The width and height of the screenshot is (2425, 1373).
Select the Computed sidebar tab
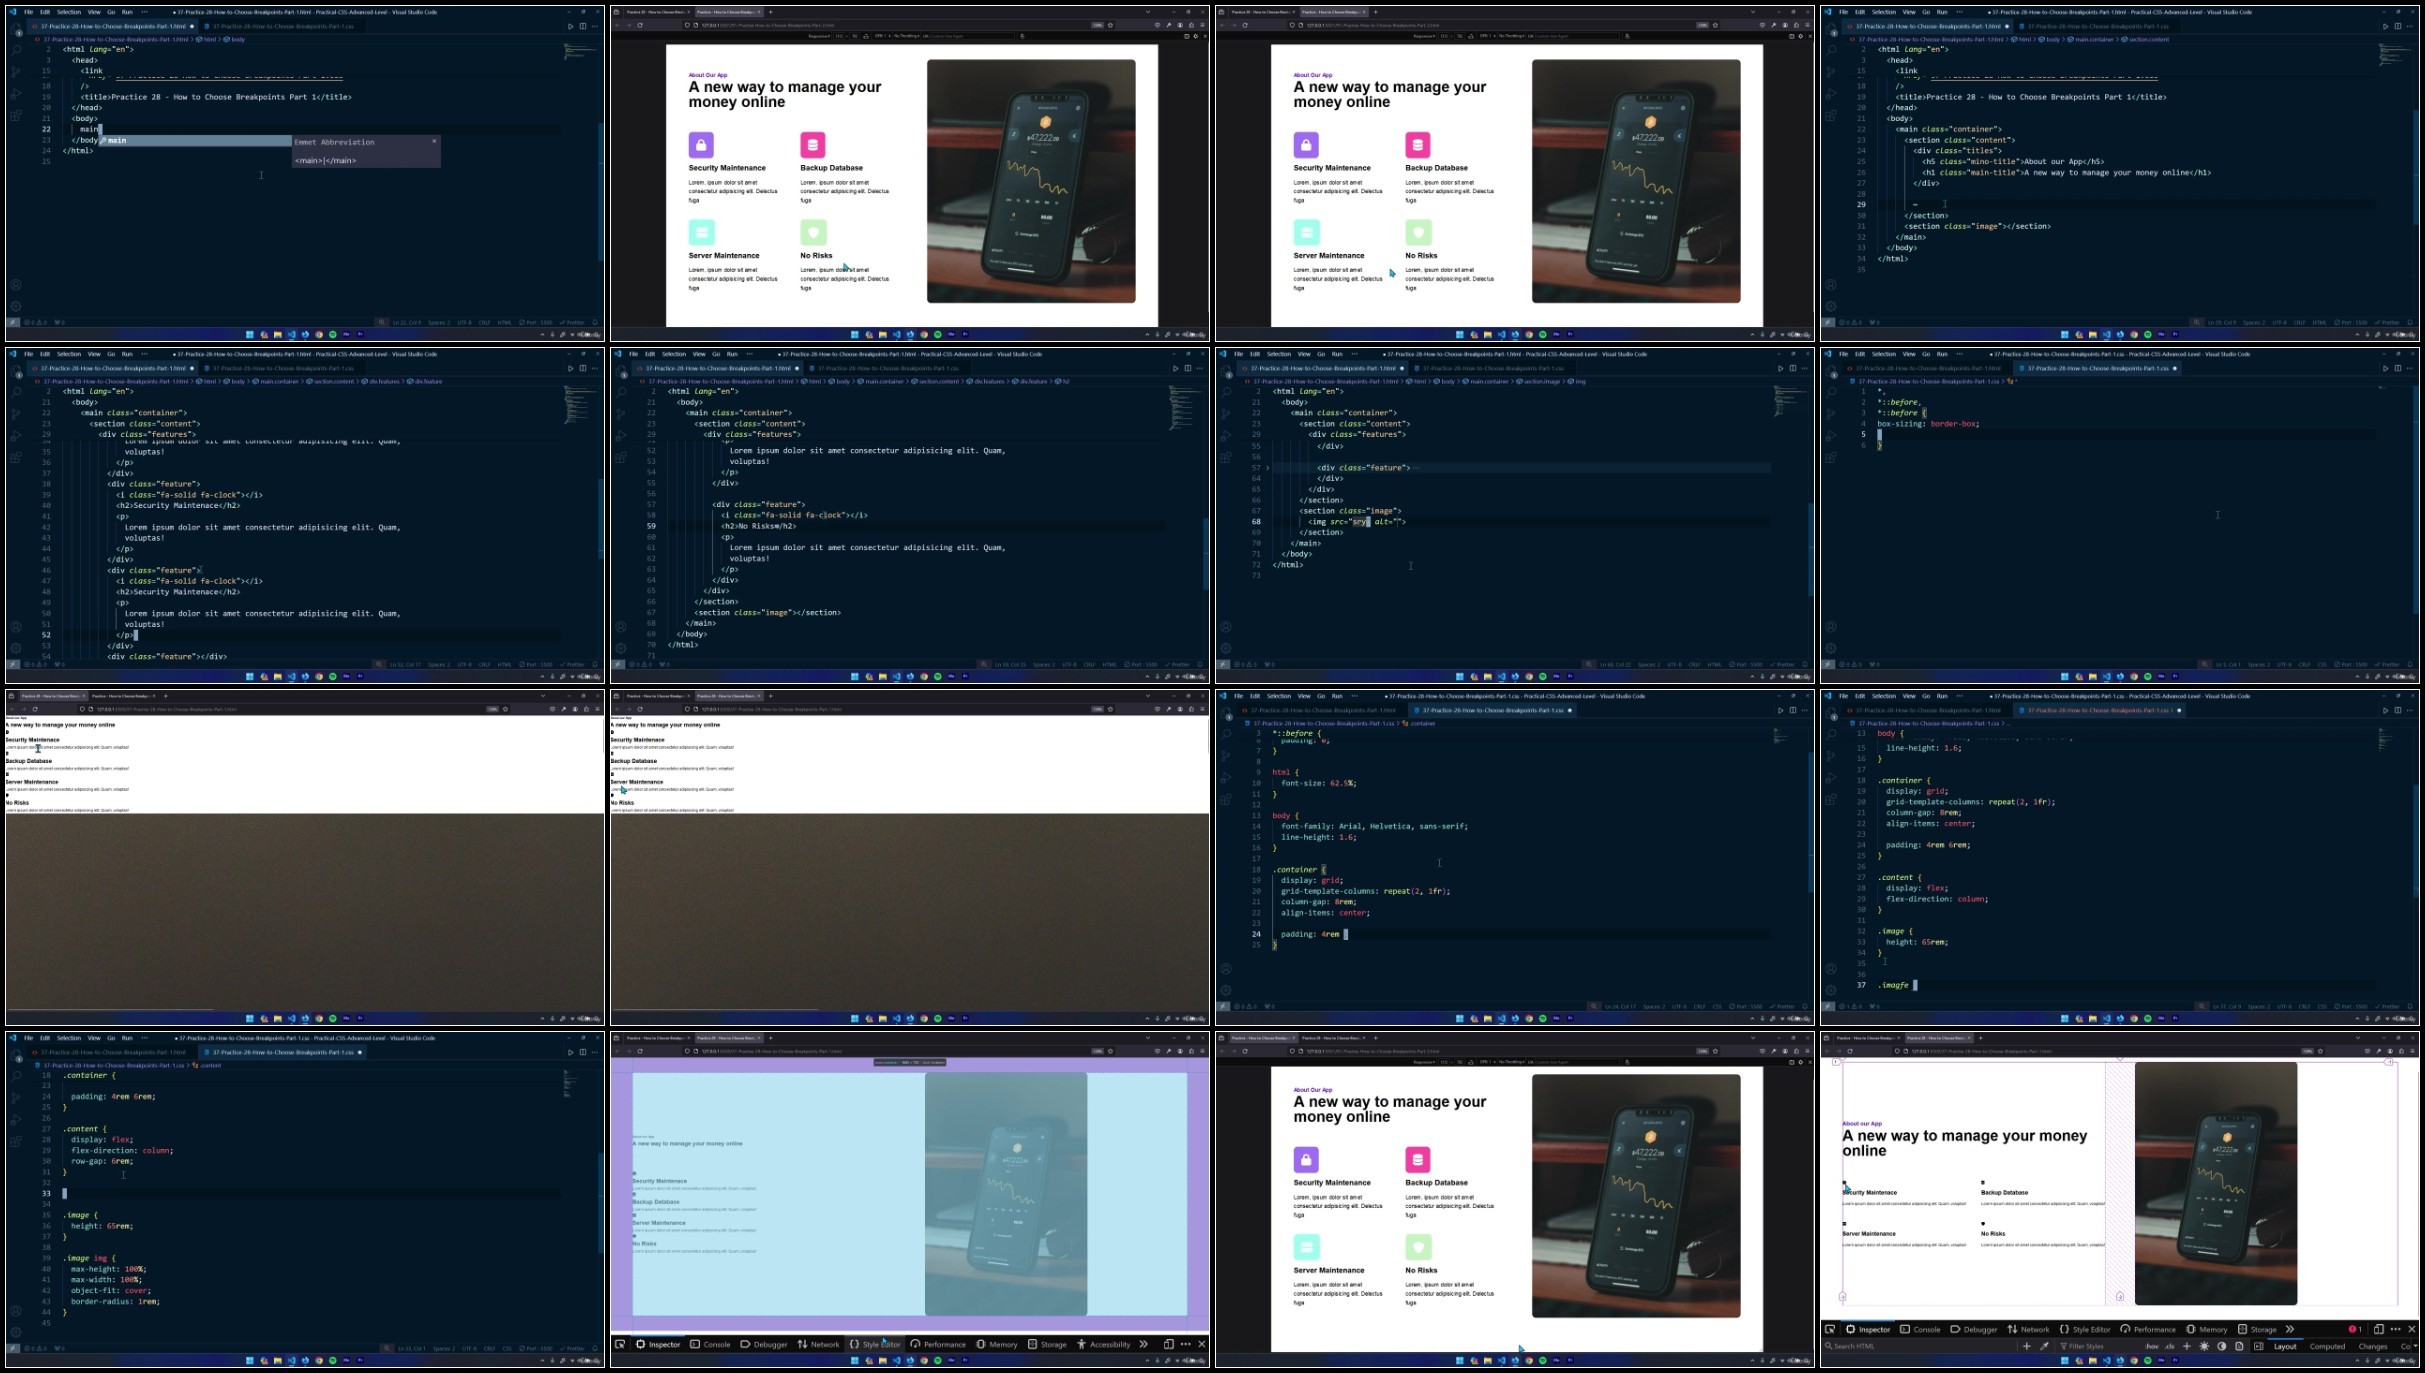pos(2327,1346)
